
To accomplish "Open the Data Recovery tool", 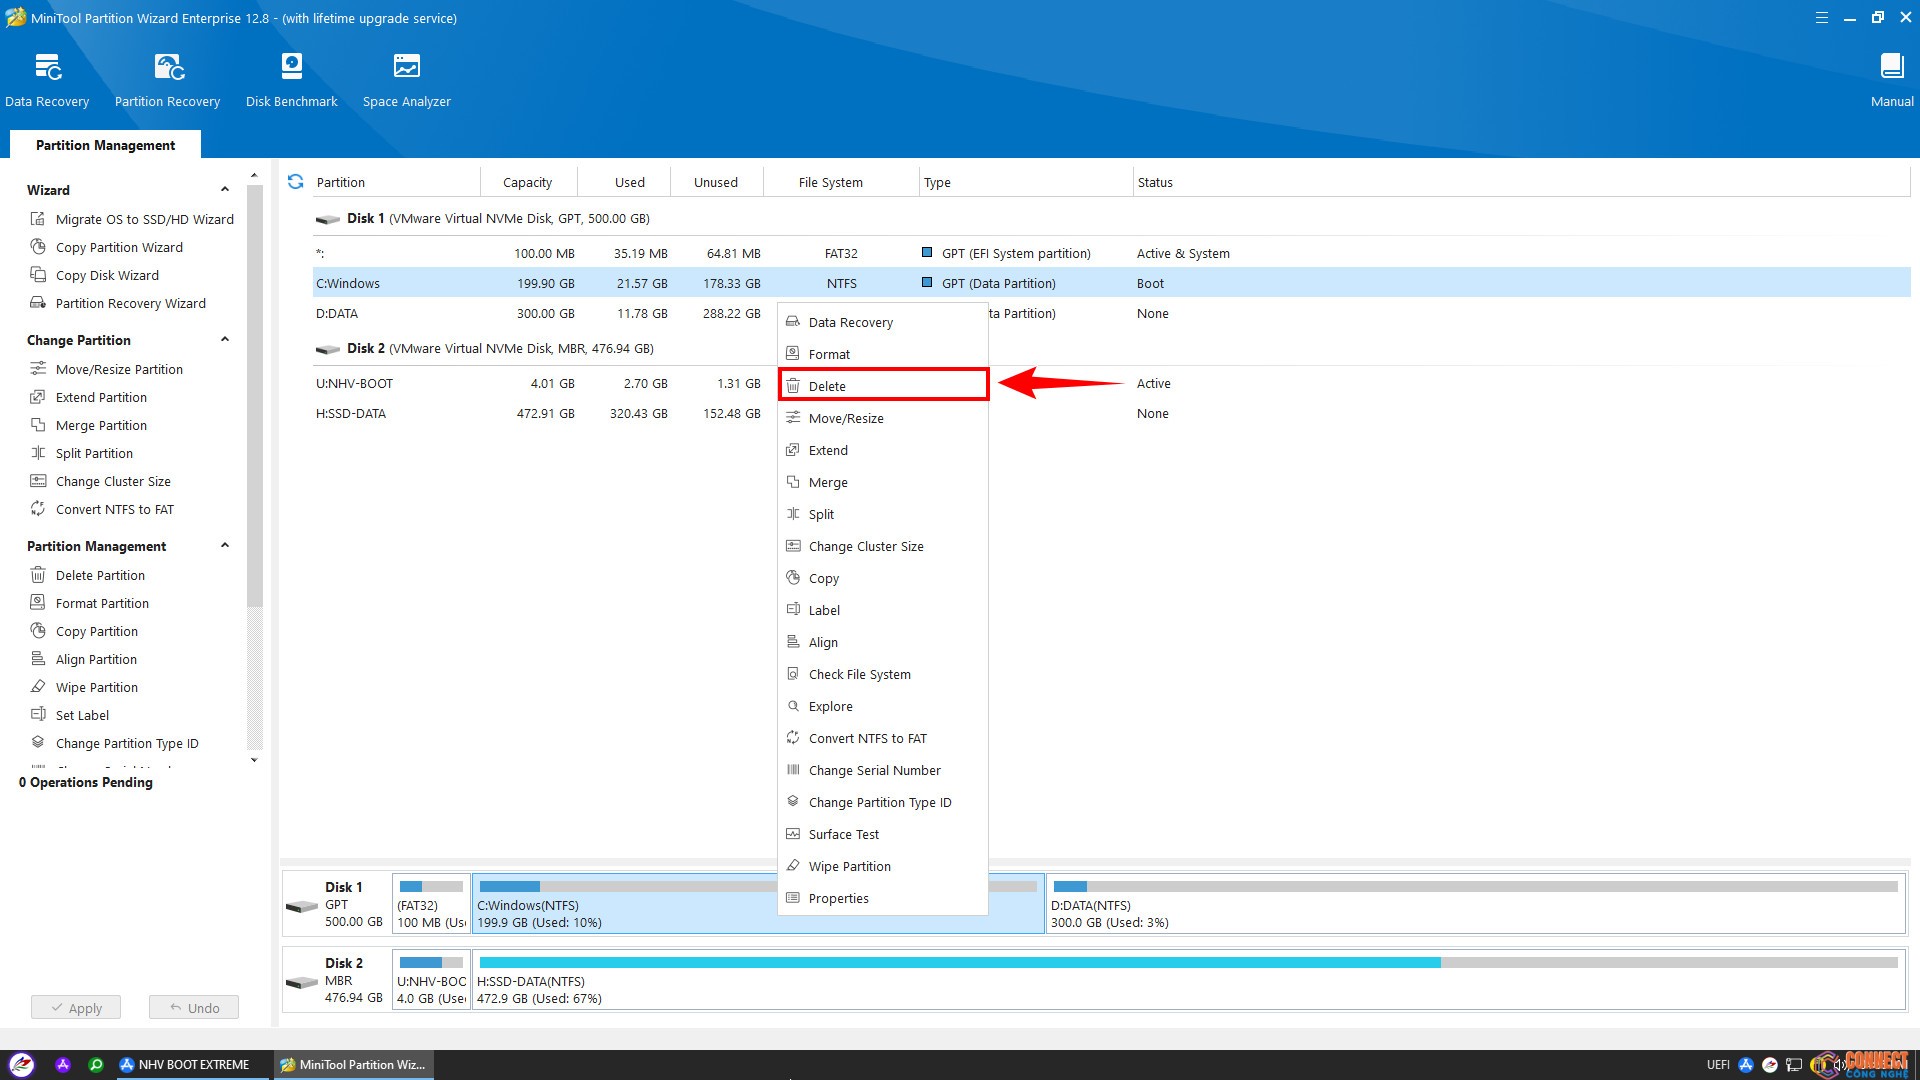I will tap(47, 80).
